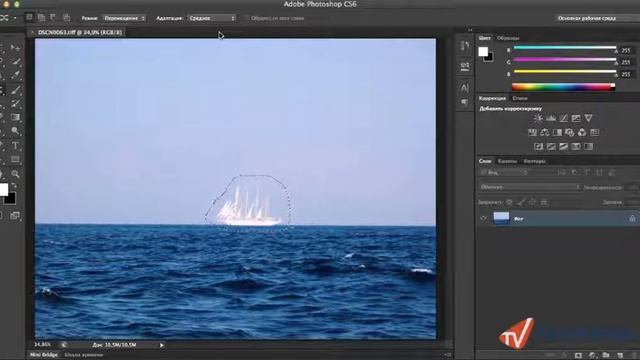Screen dimensions: 640x360
Task: Open the status bar info arrow menu
Action: tap(162, 345)
